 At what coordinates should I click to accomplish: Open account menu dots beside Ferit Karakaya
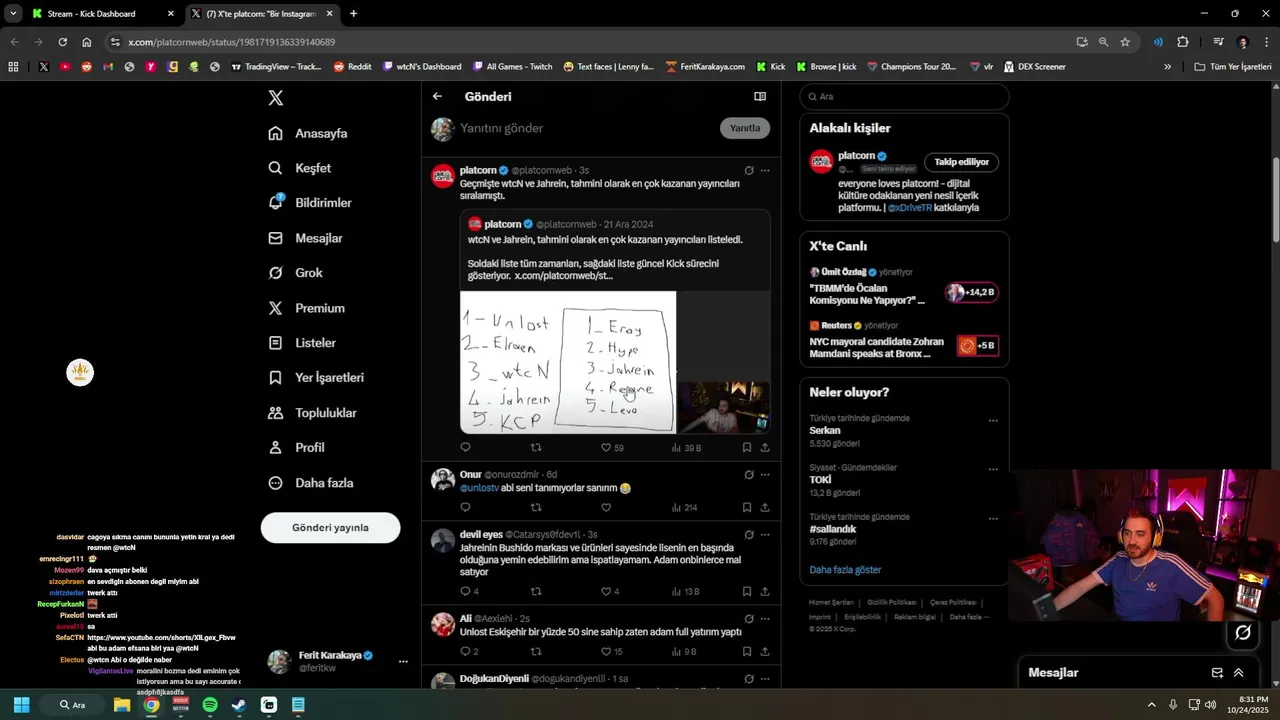pyautogui.click(x=403, y=662)
